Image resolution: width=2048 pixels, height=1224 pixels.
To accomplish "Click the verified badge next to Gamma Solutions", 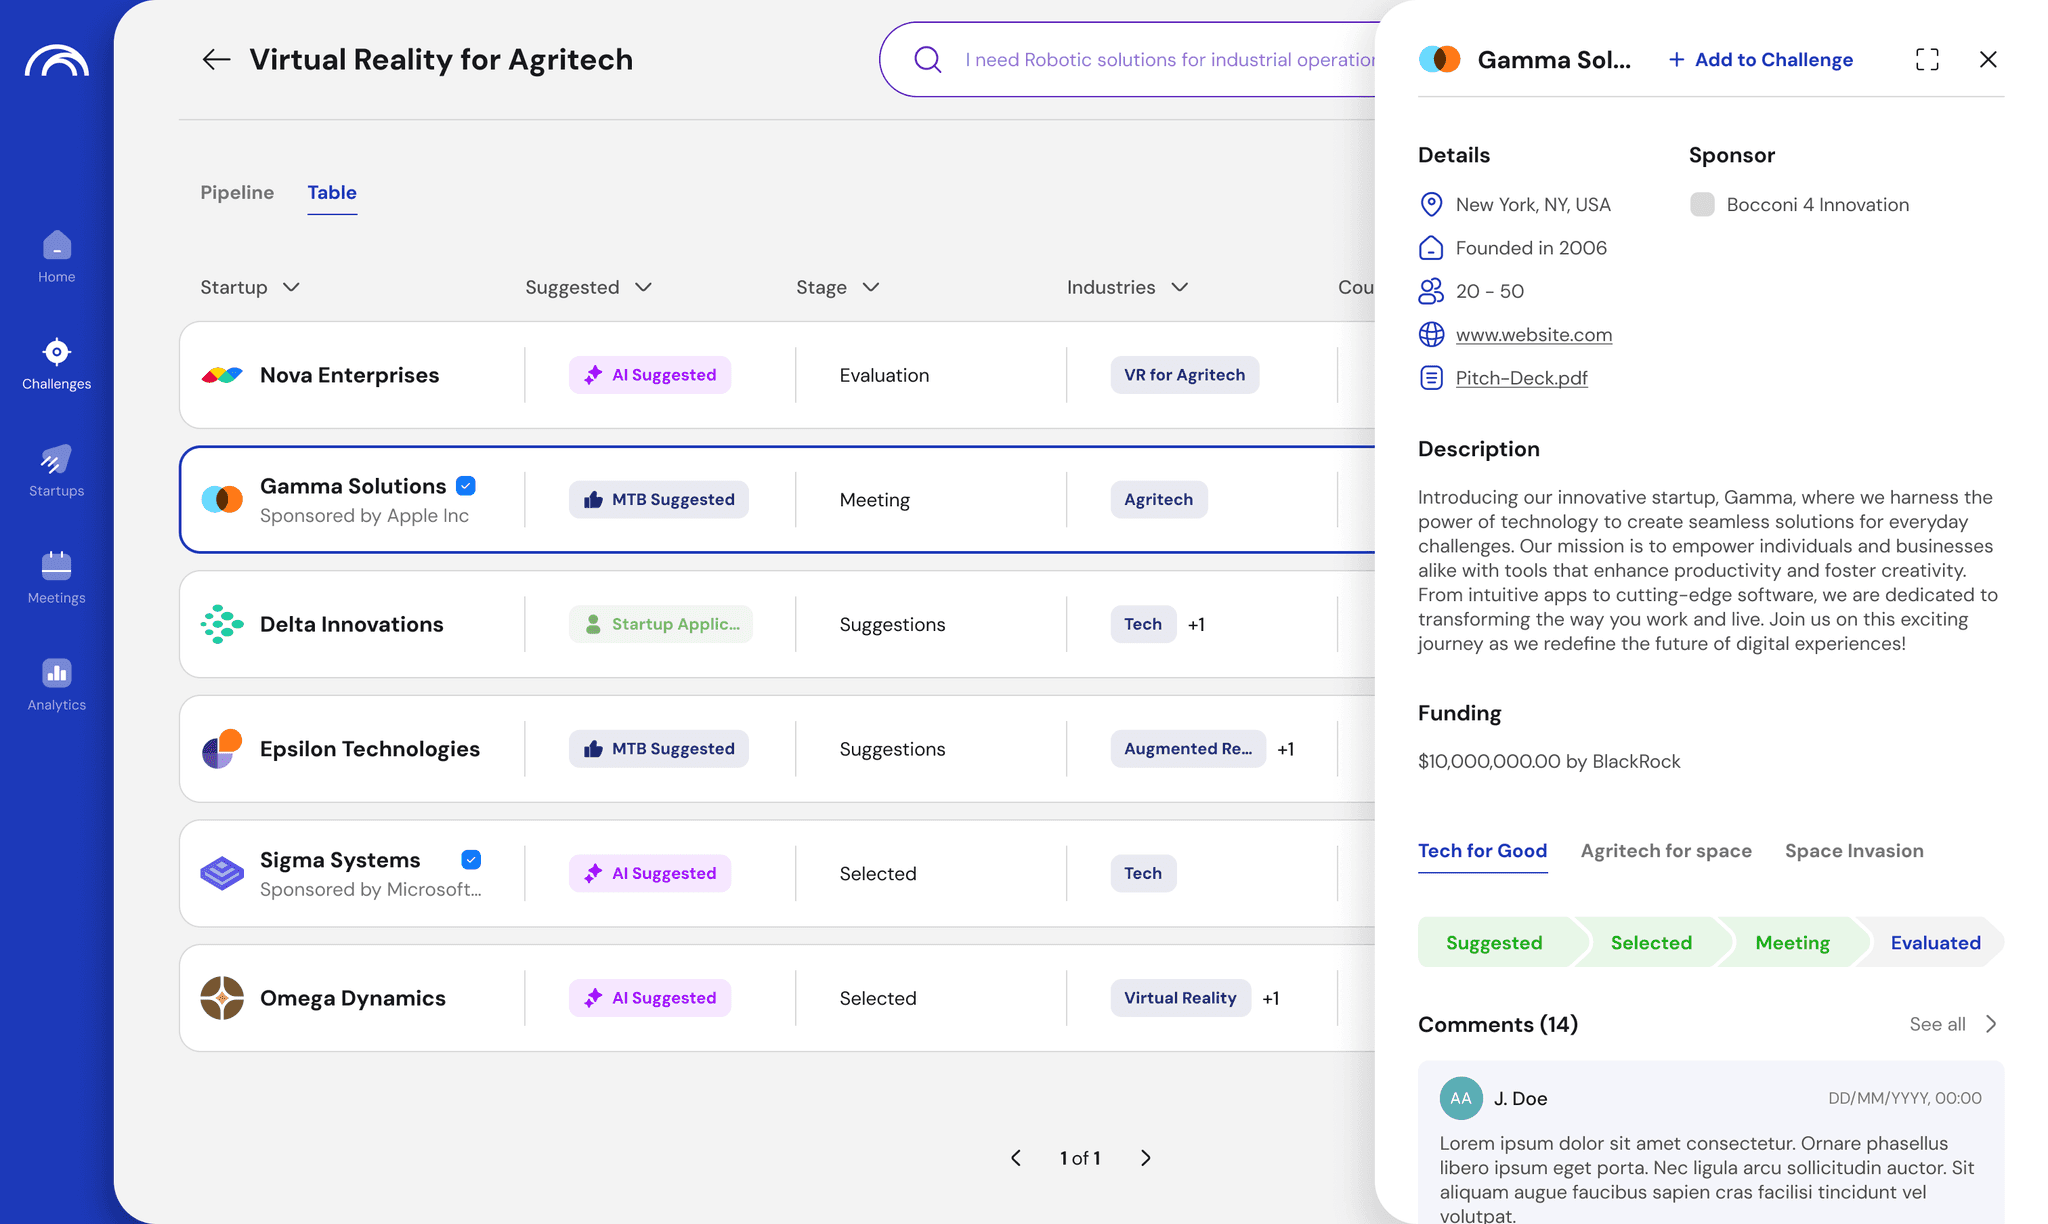I will (x=466, y=486).
